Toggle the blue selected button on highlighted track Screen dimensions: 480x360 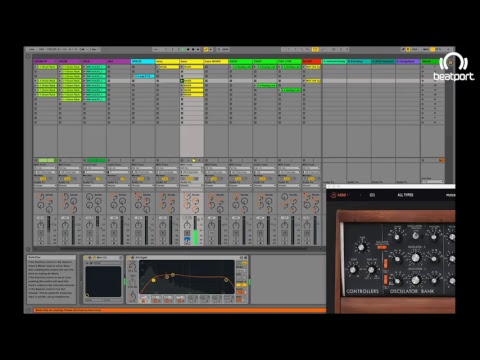pyautogui.click(x=187, y=239)
